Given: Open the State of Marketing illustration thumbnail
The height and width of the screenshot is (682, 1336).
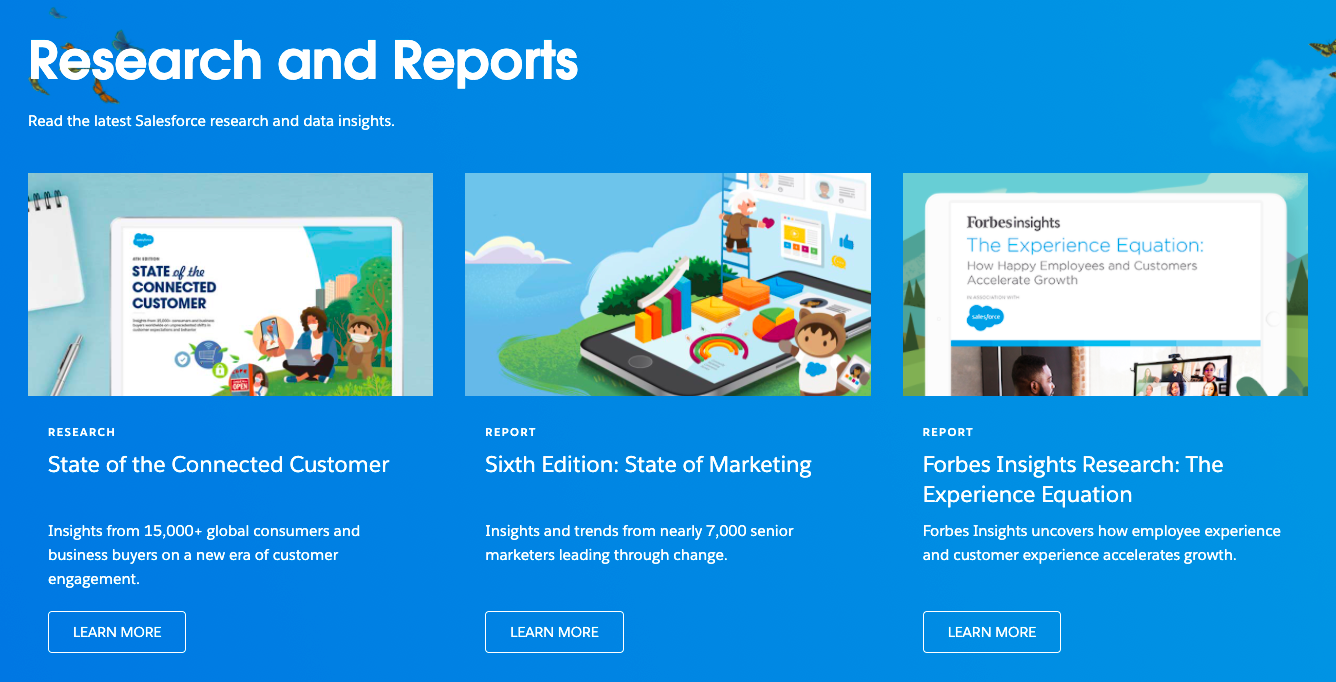Looking at the screenshot, I should (667, 283).
